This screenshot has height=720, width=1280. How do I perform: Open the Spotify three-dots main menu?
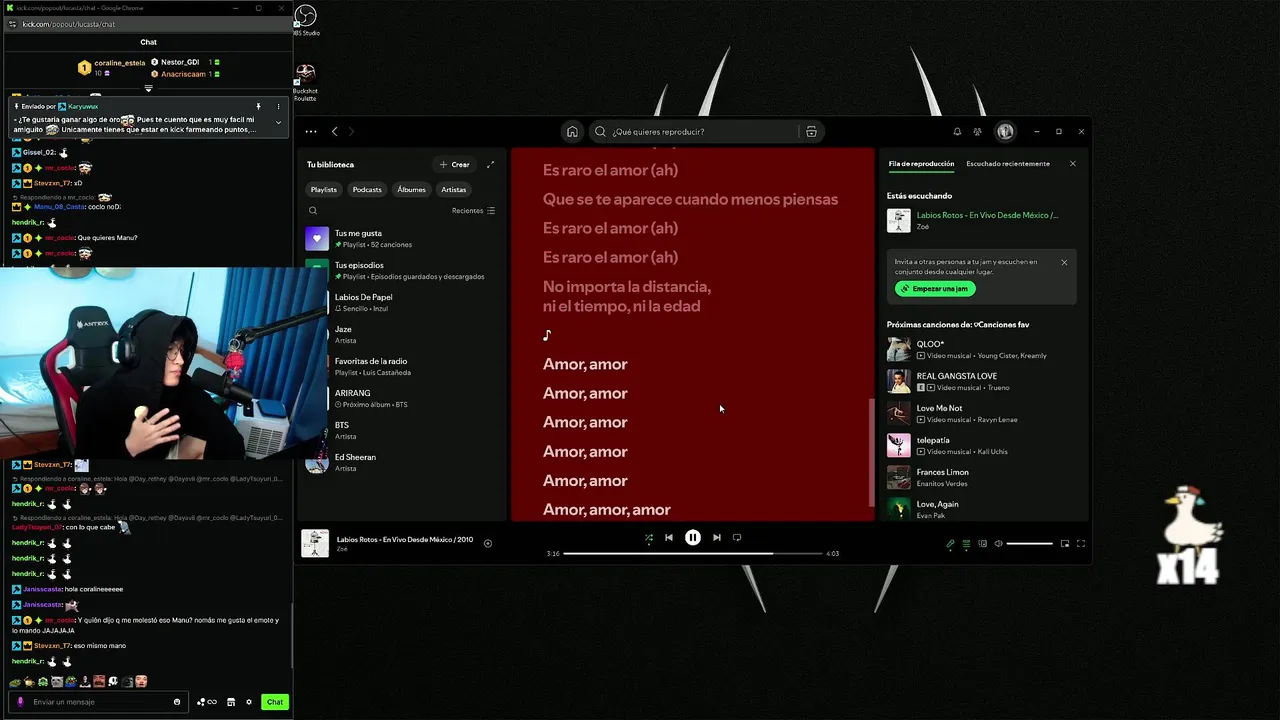[311, 131]
